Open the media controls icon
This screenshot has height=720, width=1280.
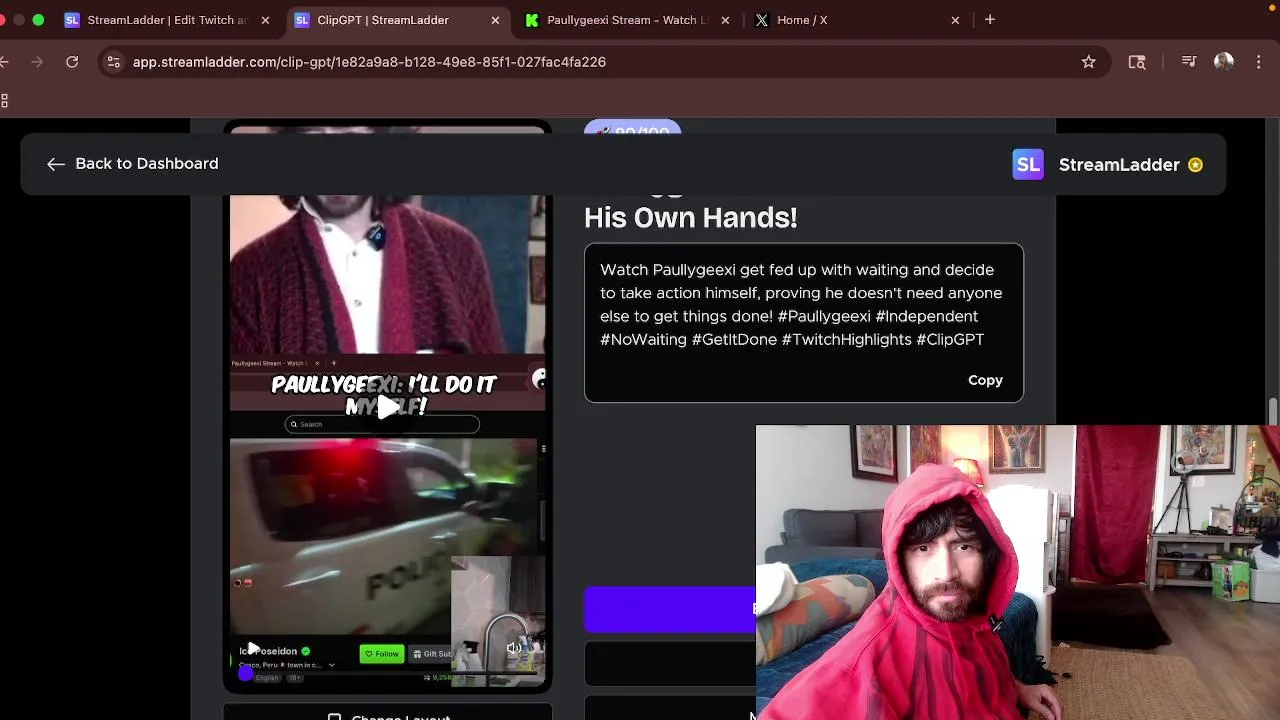[1189, 62]
